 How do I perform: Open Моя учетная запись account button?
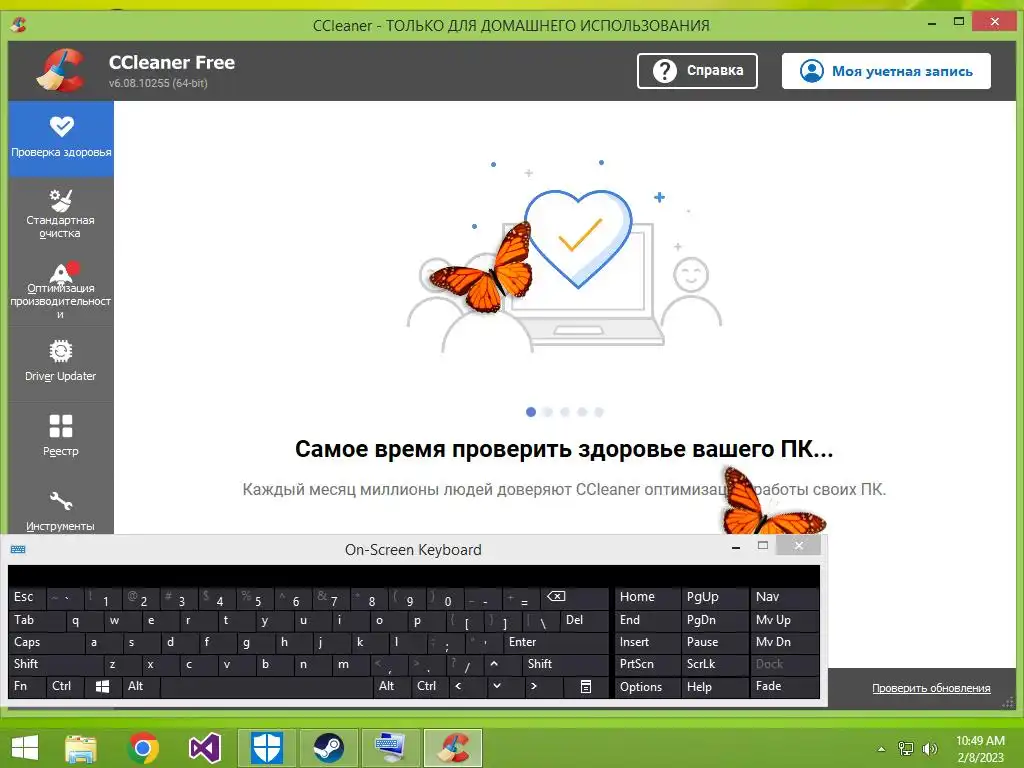(x=886, y=71)
